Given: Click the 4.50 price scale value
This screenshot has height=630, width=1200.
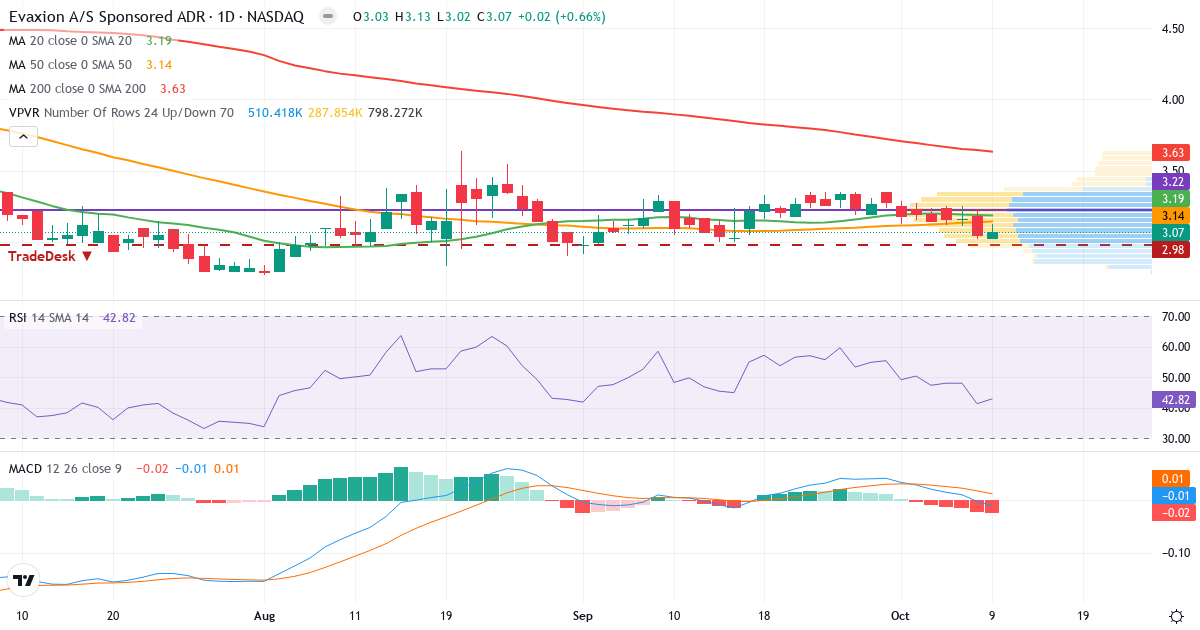Looking at the screenshot, I should [x=1172, y=30].
